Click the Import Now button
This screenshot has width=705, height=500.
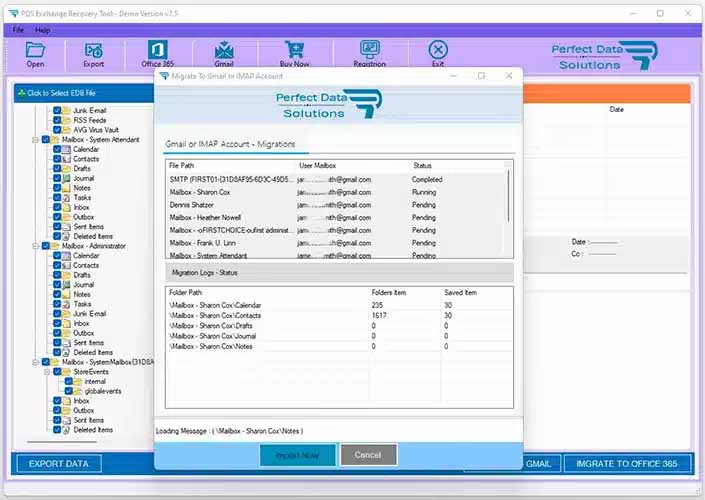tap(298, 455)
